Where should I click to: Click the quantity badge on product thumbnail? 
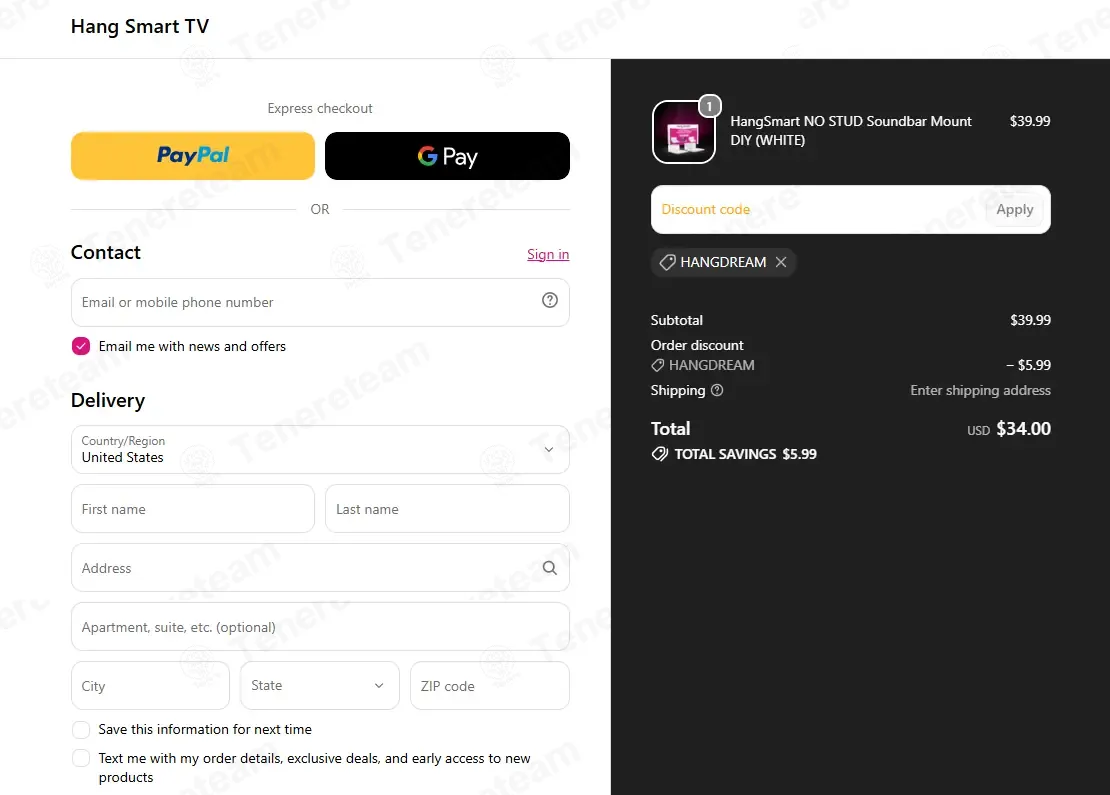[x=709, y=106]
